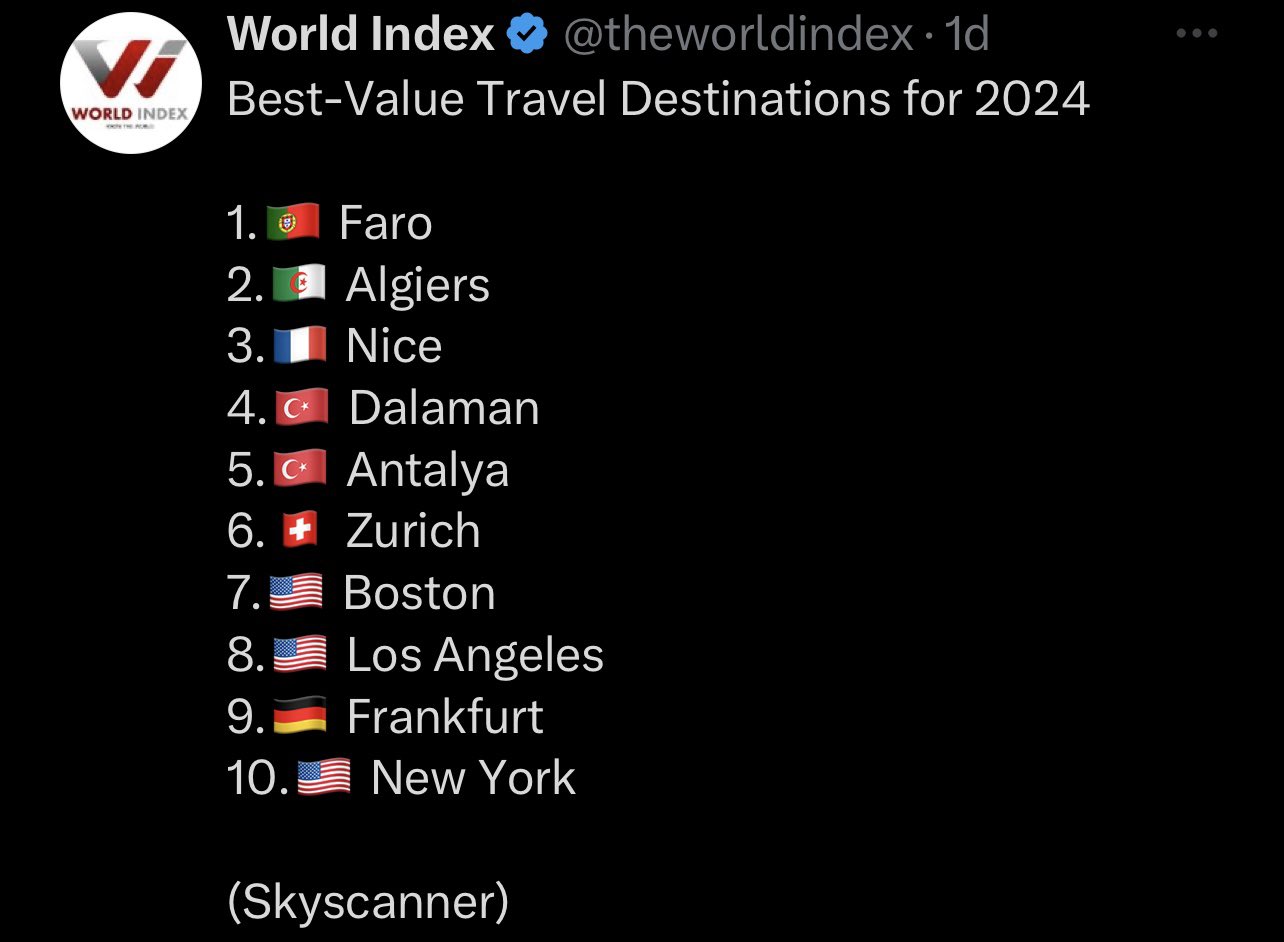Click the Turkey flag beside Dalaman

click(301, 408)
